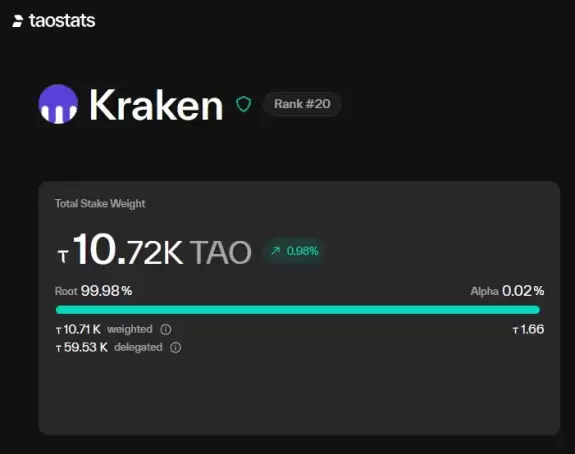The image size is (575, 454).
Task: Select the 0.98% change badge
Action: pos(294,251)
